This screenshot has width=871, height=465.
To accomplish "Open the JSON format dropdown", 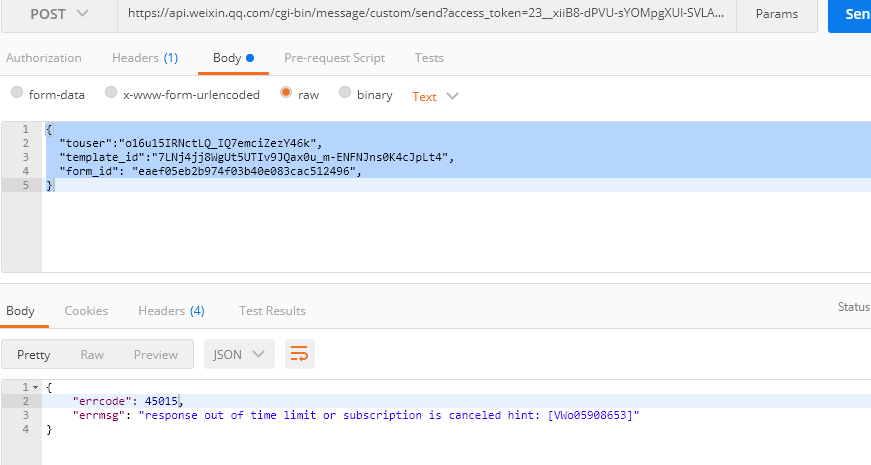I will tap(239, 354).
